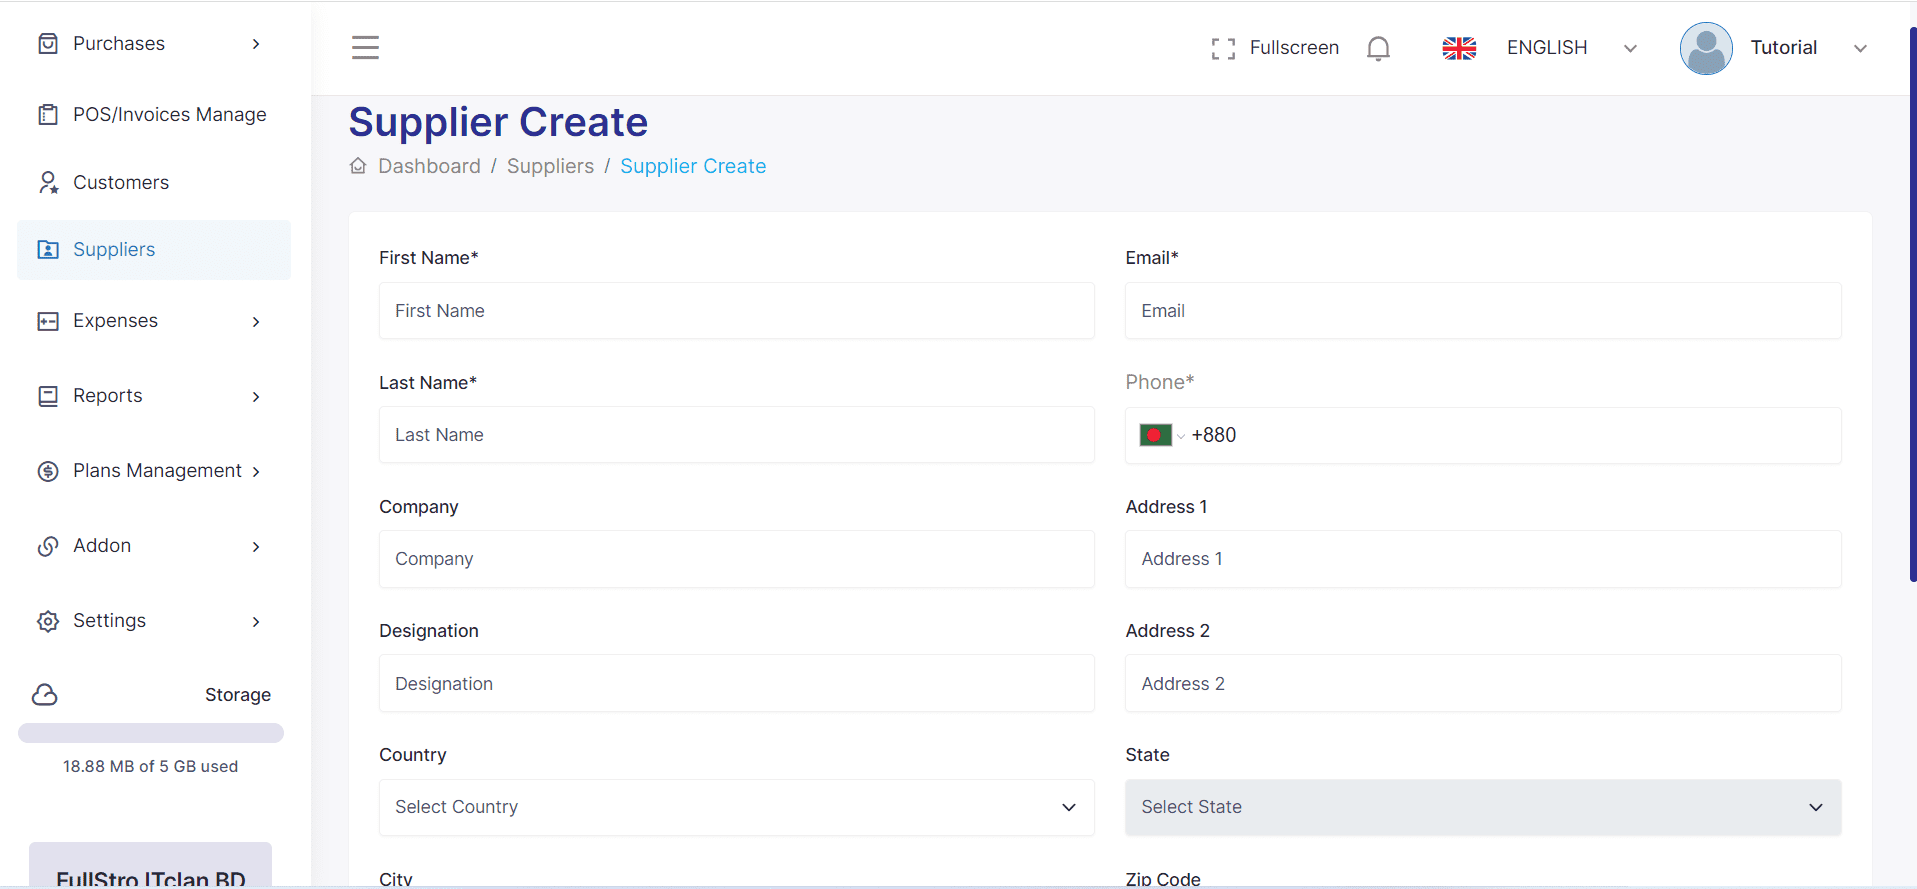The image size is (1917, 889).
Task: Open the Select Country dropdown
Action: (736, 807)
